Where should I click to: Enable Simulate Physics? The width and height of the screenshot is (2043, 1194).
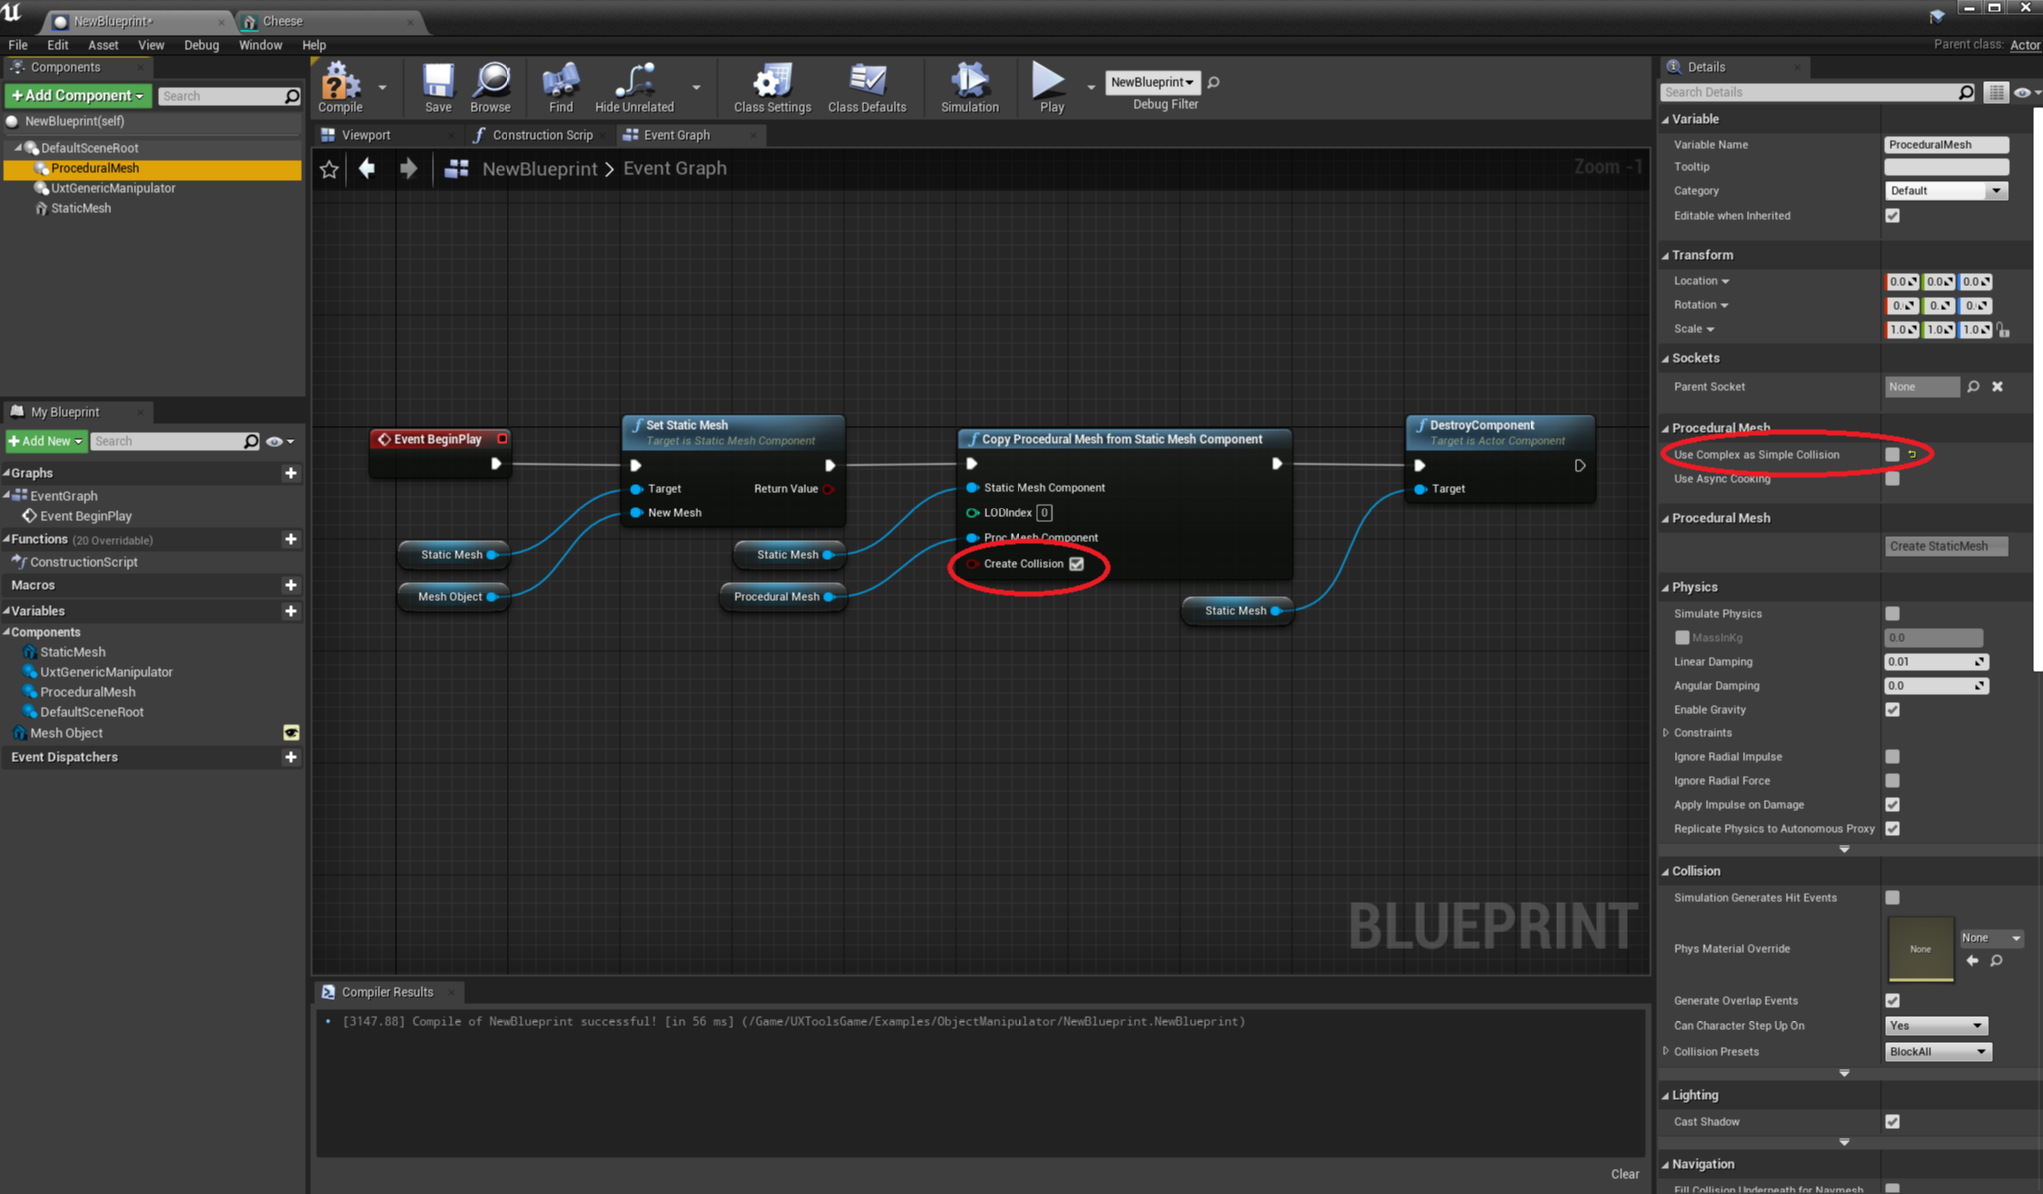pos(1892,613)
